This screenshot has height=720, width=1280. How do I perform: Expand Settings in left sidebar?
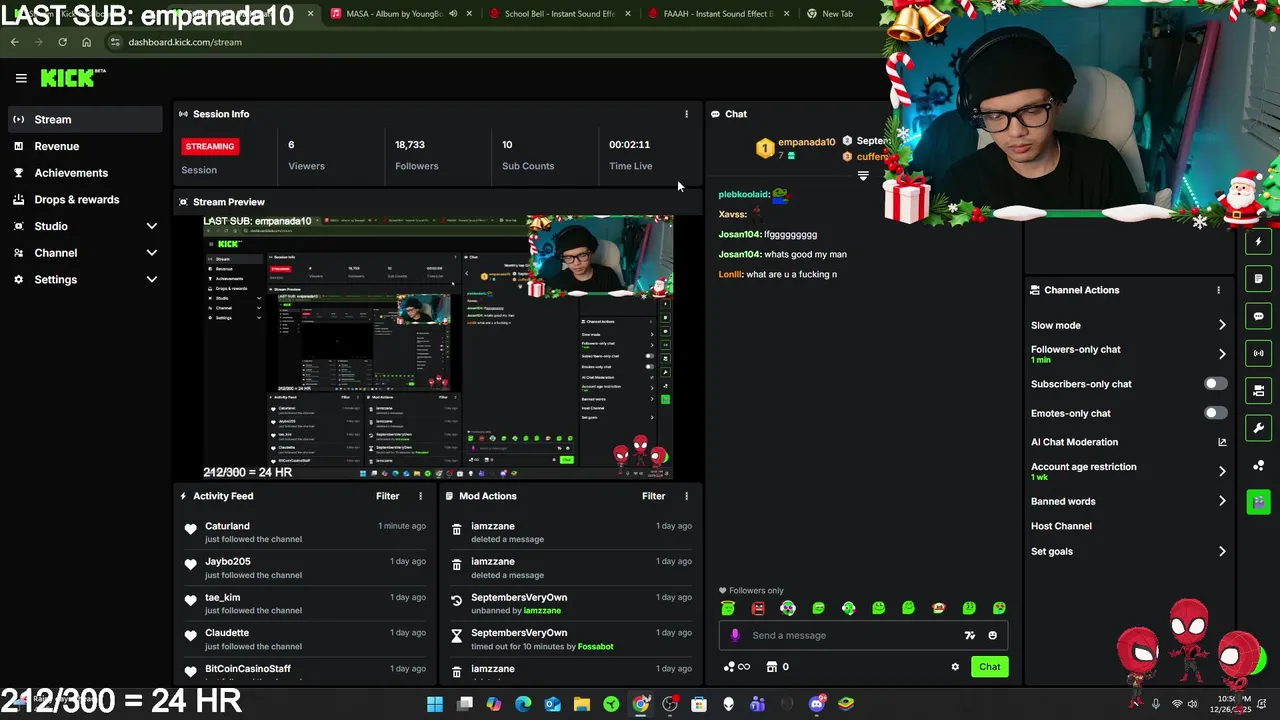(x=152, y=280)
